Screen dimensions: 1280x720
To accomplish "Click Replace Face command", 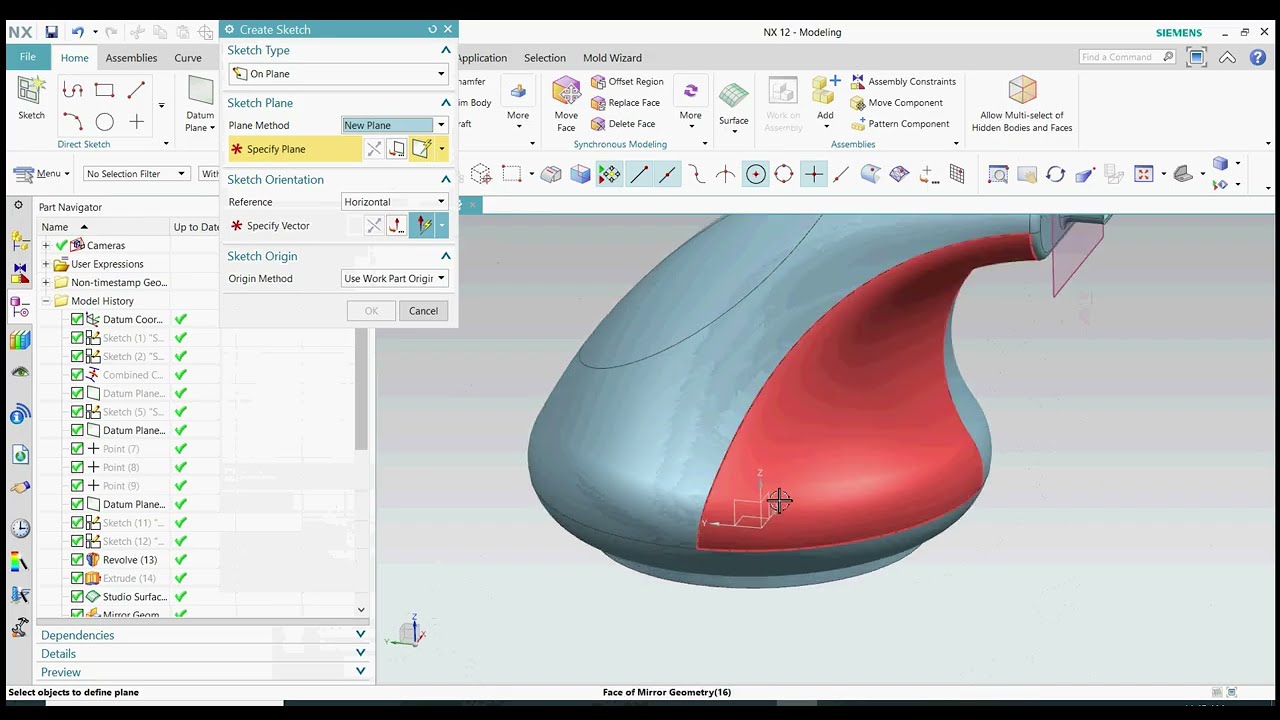I will pos(625,102).
